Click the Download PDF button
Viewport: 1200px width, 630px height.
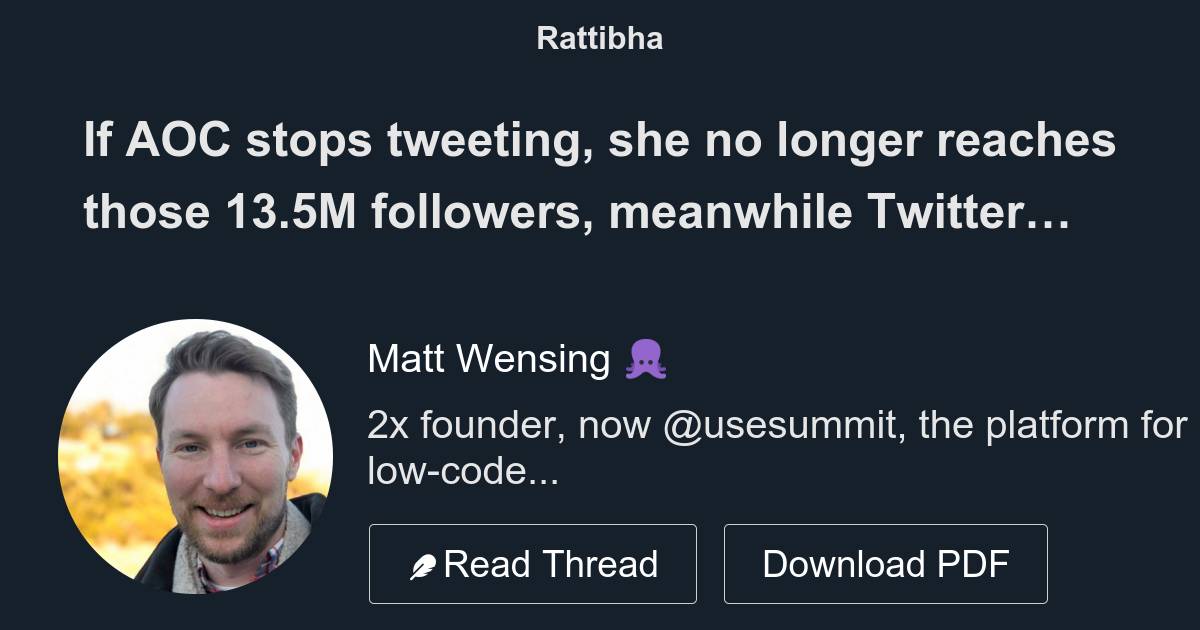(x=887, y=563)
